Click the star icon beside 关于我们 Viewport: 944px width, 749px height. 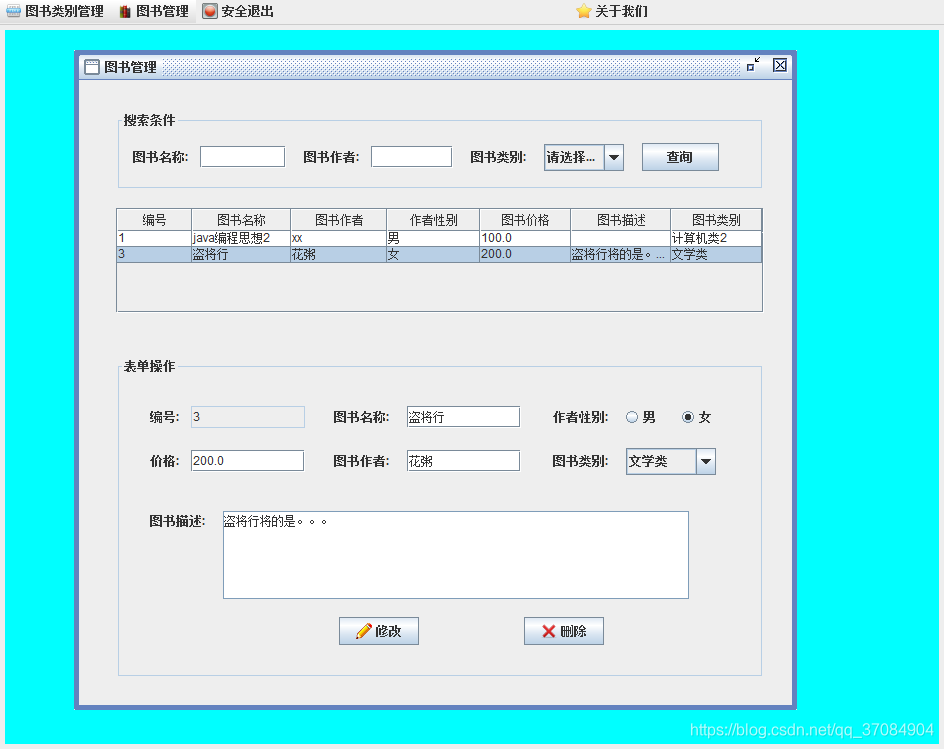(x=583, y=11)
